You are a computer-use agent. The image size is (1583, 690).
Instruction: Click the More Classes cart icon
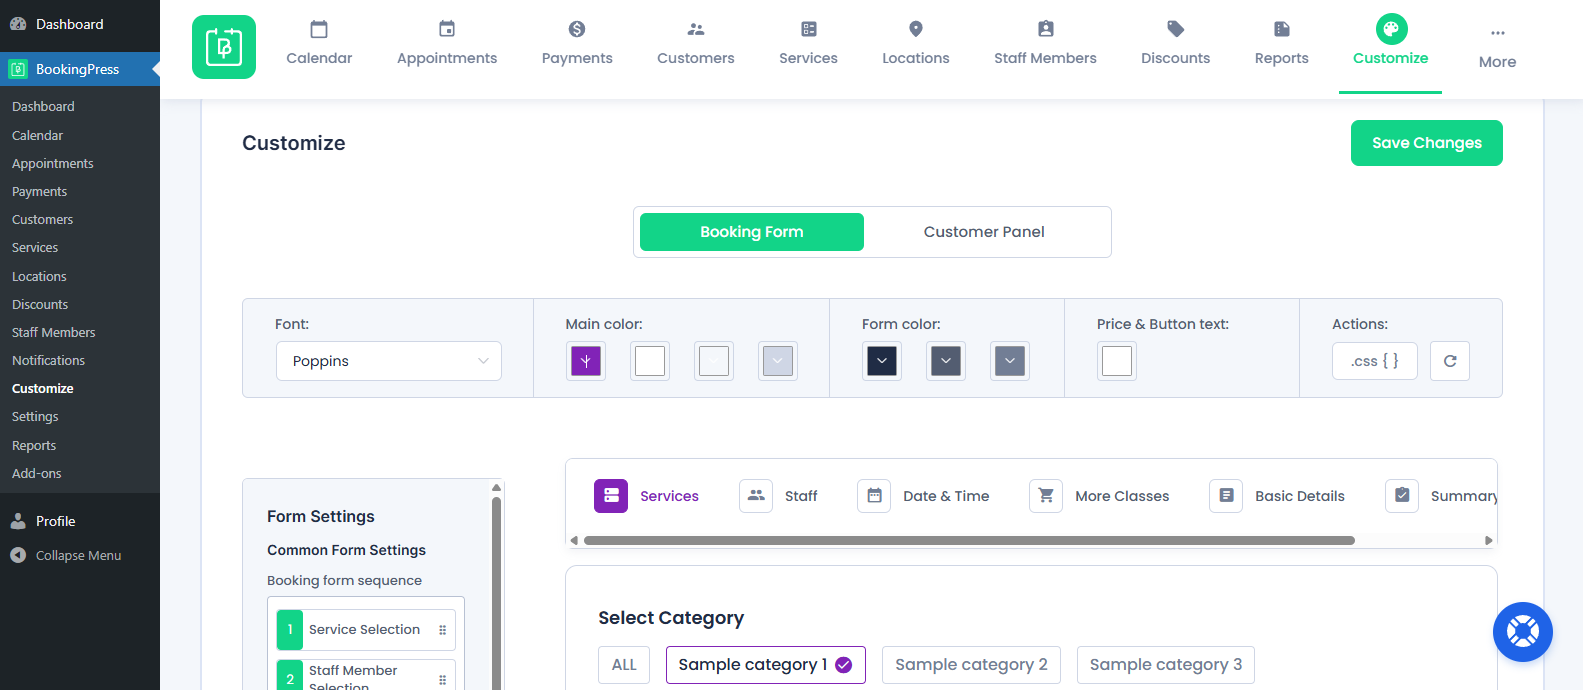click(x=1046, y=496)
